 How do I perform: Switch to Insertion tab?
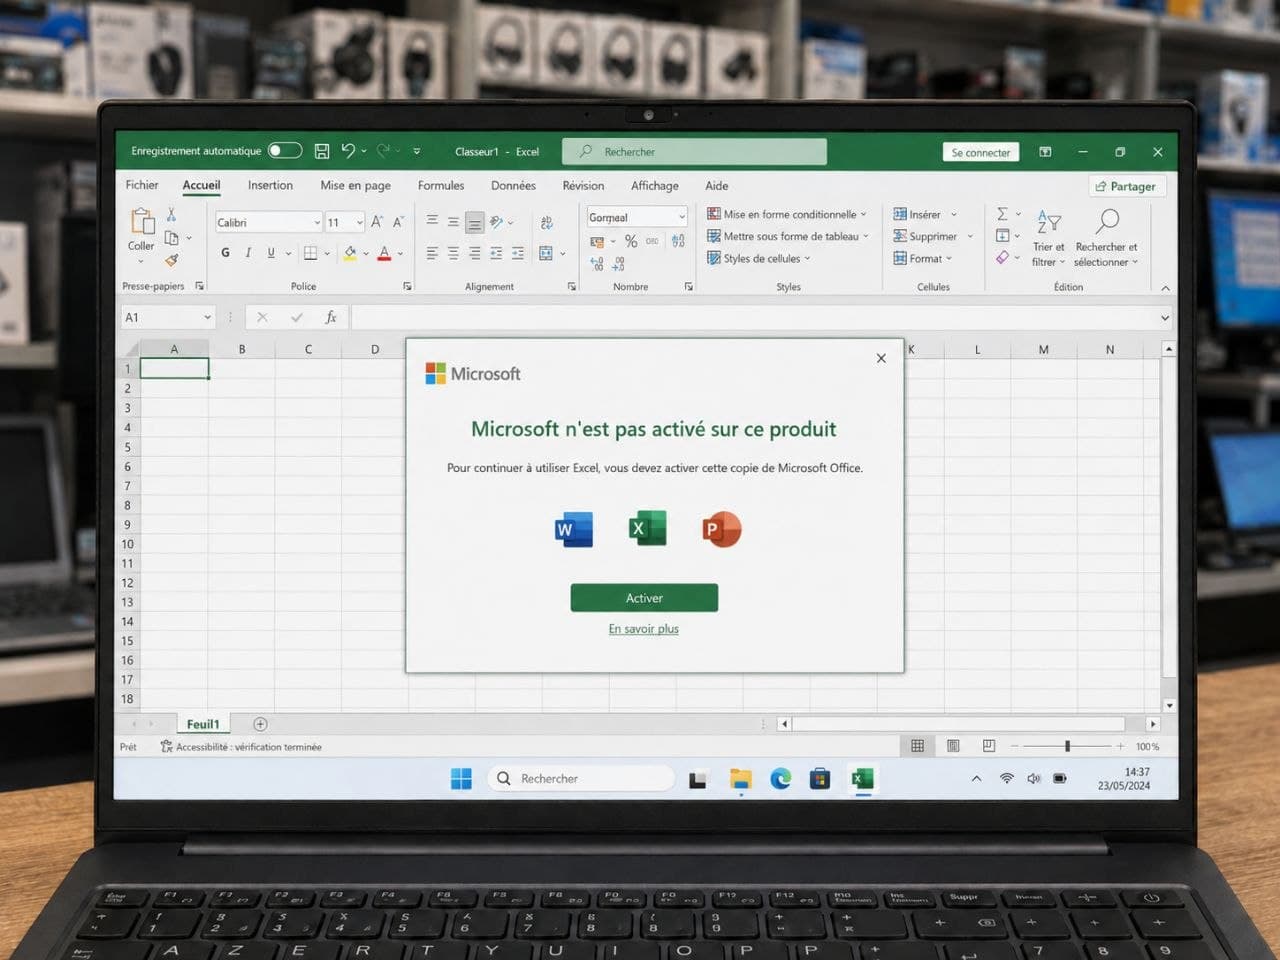pos(270,185)
